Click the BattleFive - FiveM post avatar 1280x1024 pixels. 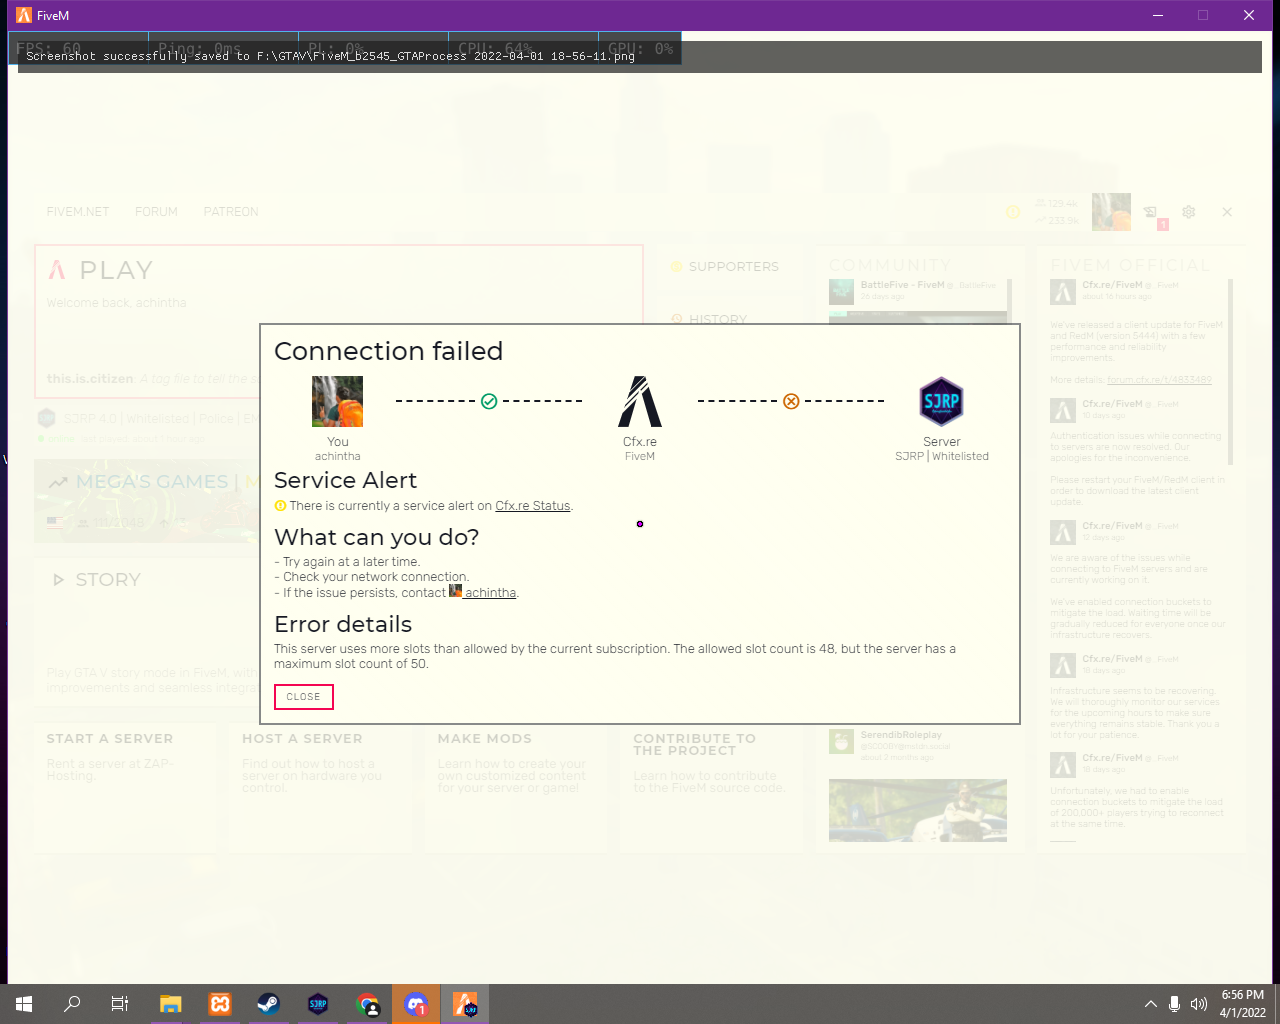tap(841, 291)
